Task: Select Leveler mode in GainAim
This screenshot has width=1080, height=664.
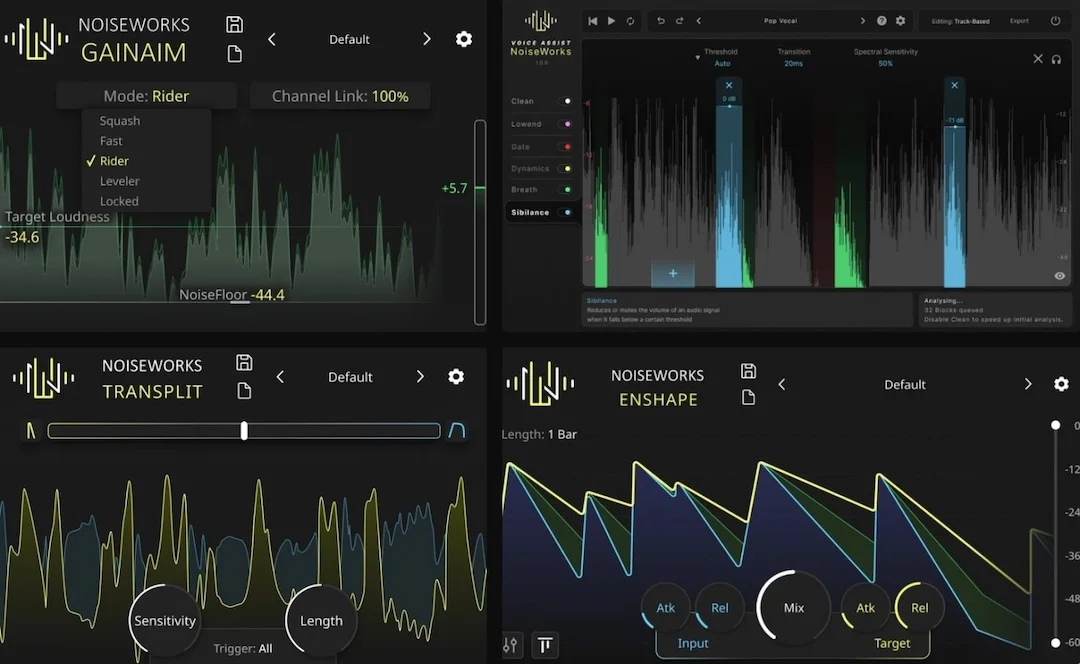Action: (119, 181)
